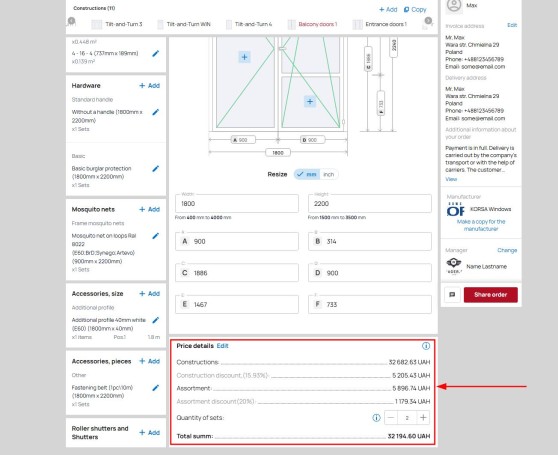Click the A dimension input field

pos(237,242)
